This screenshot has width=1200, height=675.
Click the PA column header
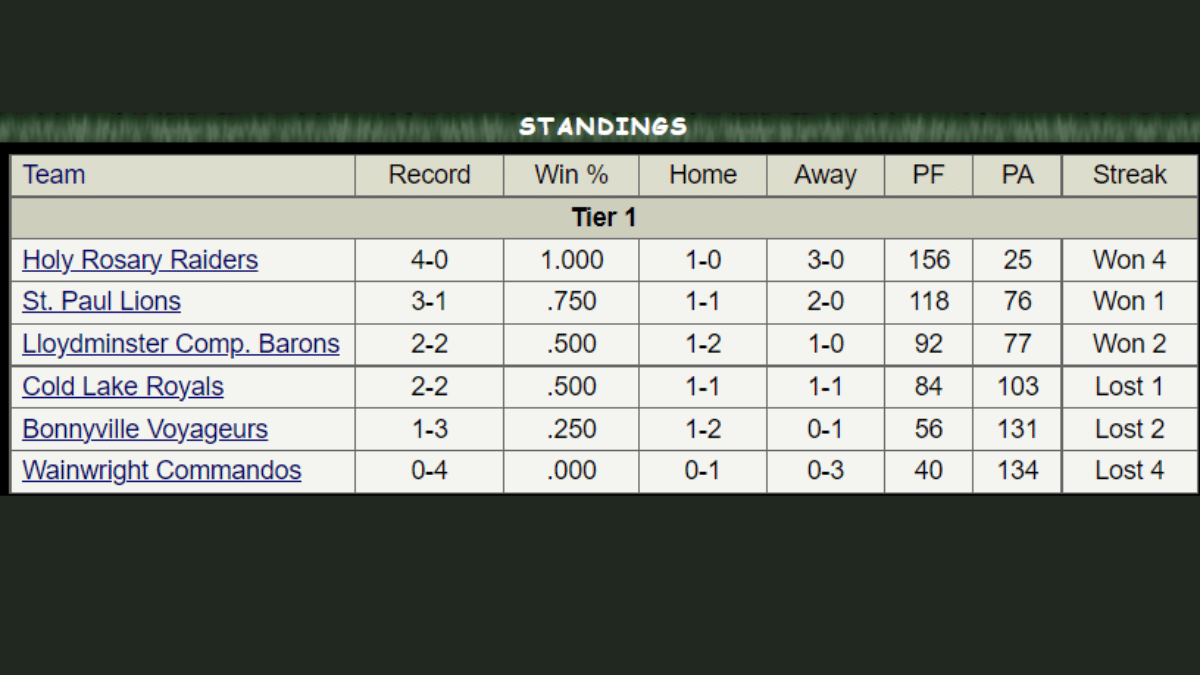pyautogui.click(x=1017, y=175)
